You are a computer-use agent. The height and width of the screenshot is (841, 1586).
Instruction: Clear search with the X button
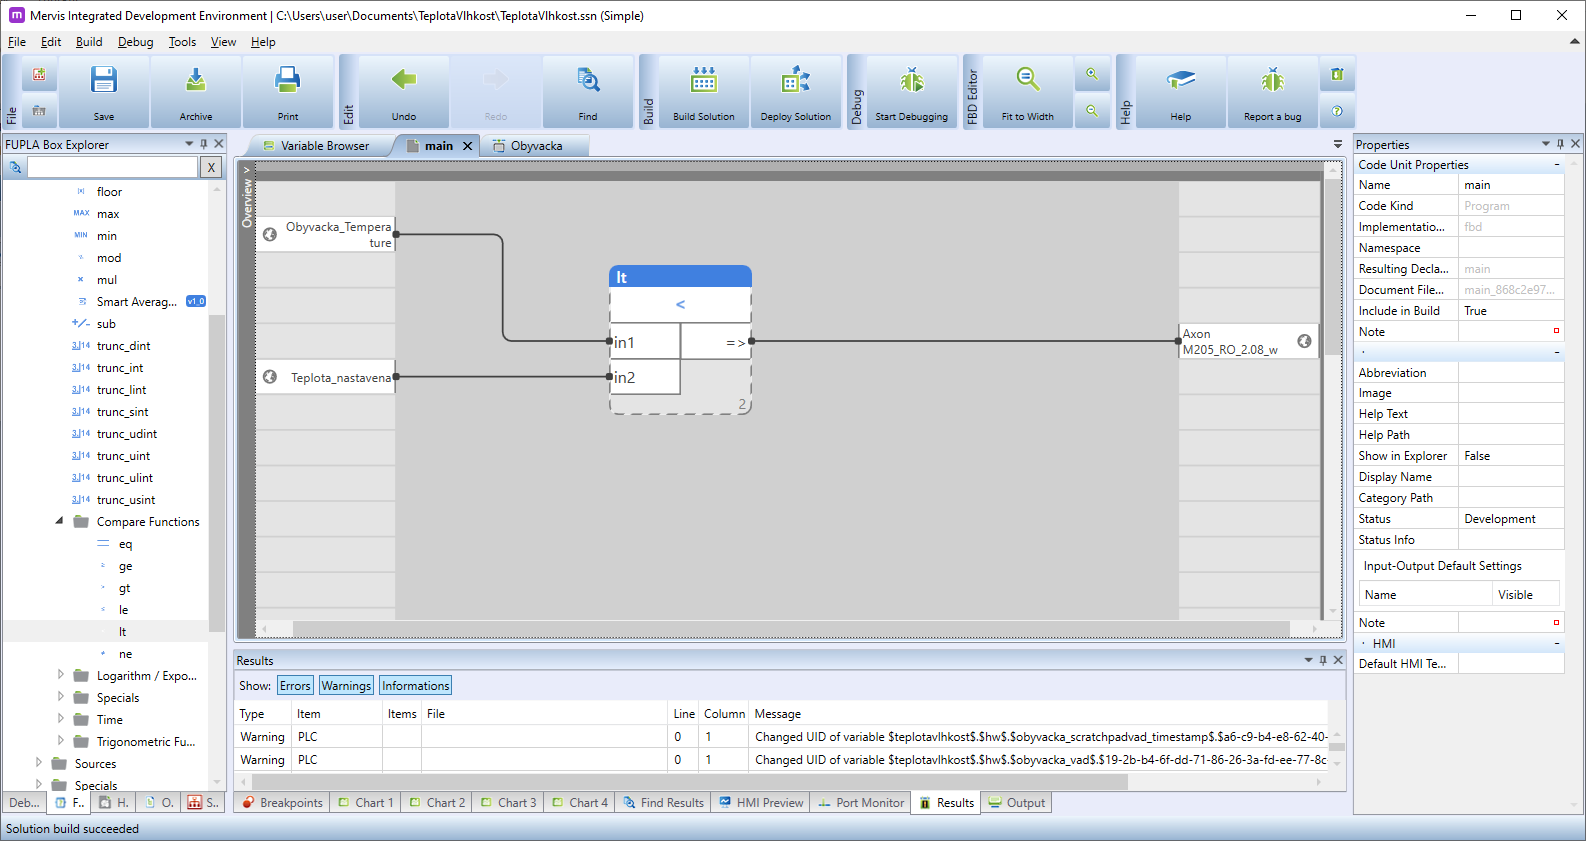point(211,167)
